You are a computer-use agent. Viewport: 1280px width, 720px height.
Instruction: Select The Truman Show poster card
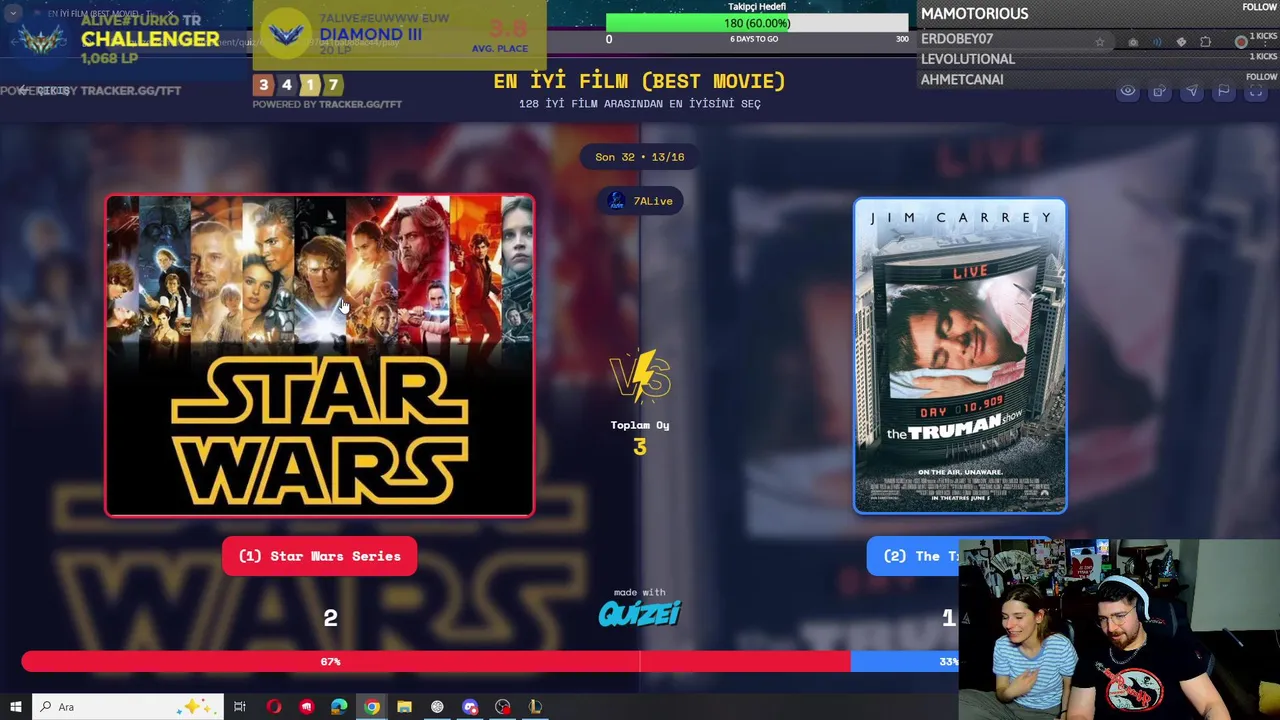[960, 356]
